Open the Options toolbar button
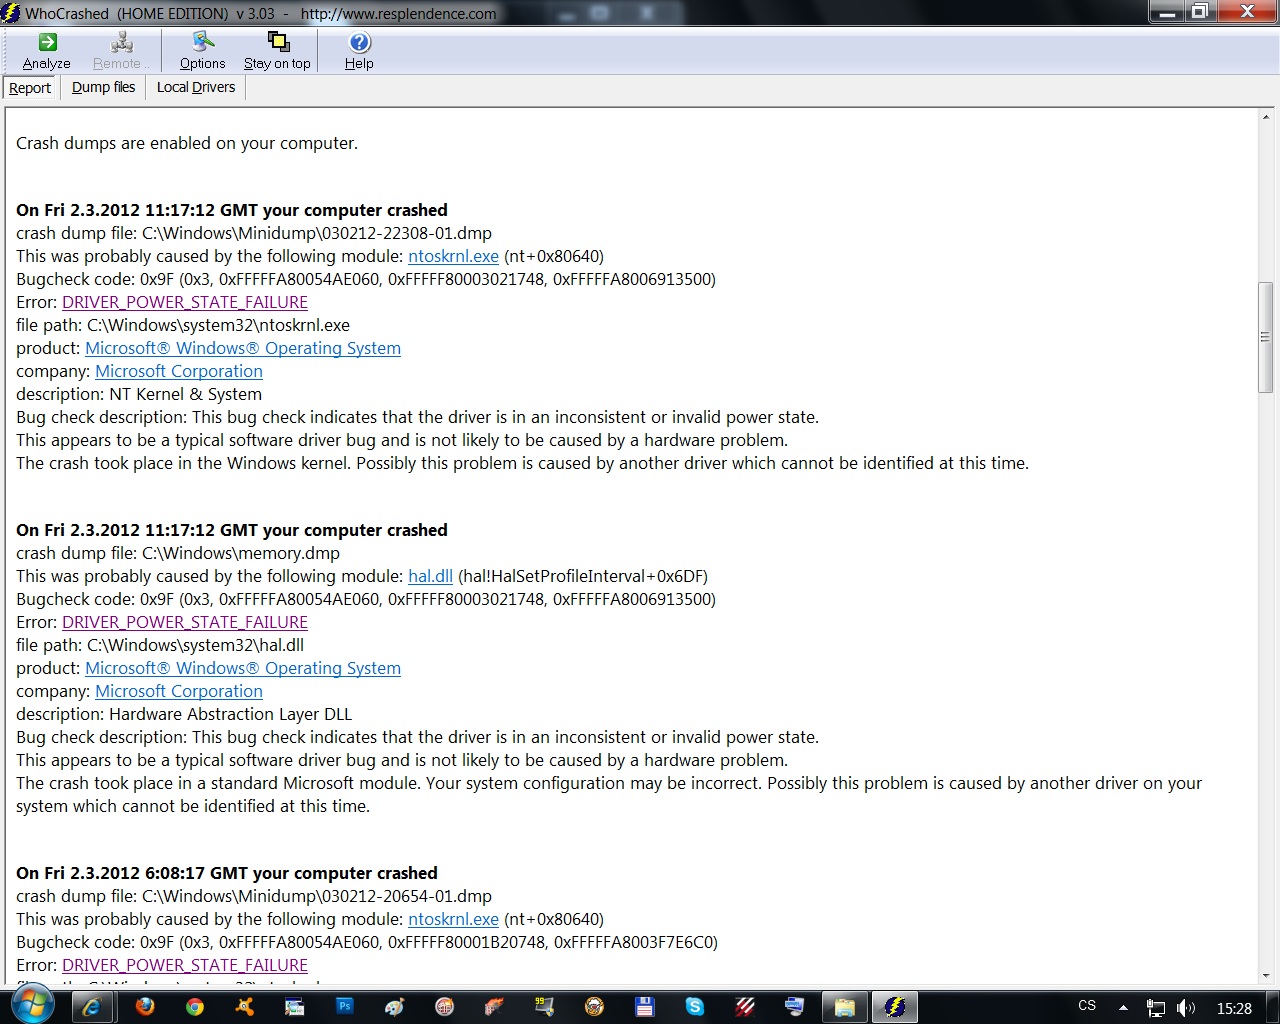This screenshot has height=1024, width=1280. [202, 51]
